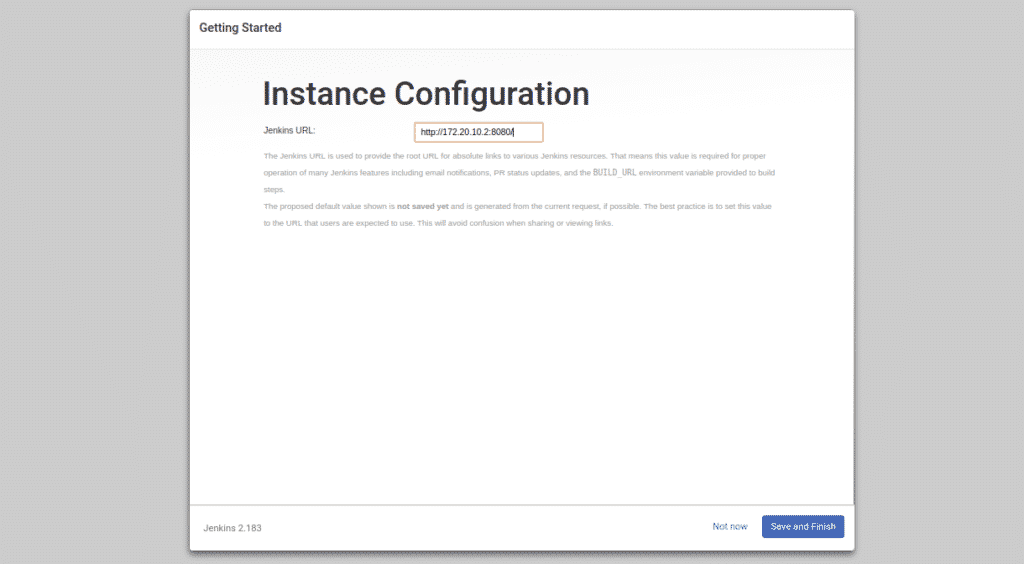Image resolution: width=1024 pixels, height=564 pixels.
Task: Click the Getting Started title text
Action: [240, 28]
